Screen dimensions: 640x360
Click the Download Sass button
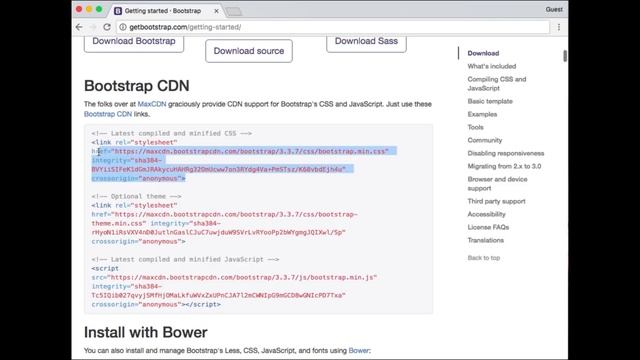tap(366, 43)
